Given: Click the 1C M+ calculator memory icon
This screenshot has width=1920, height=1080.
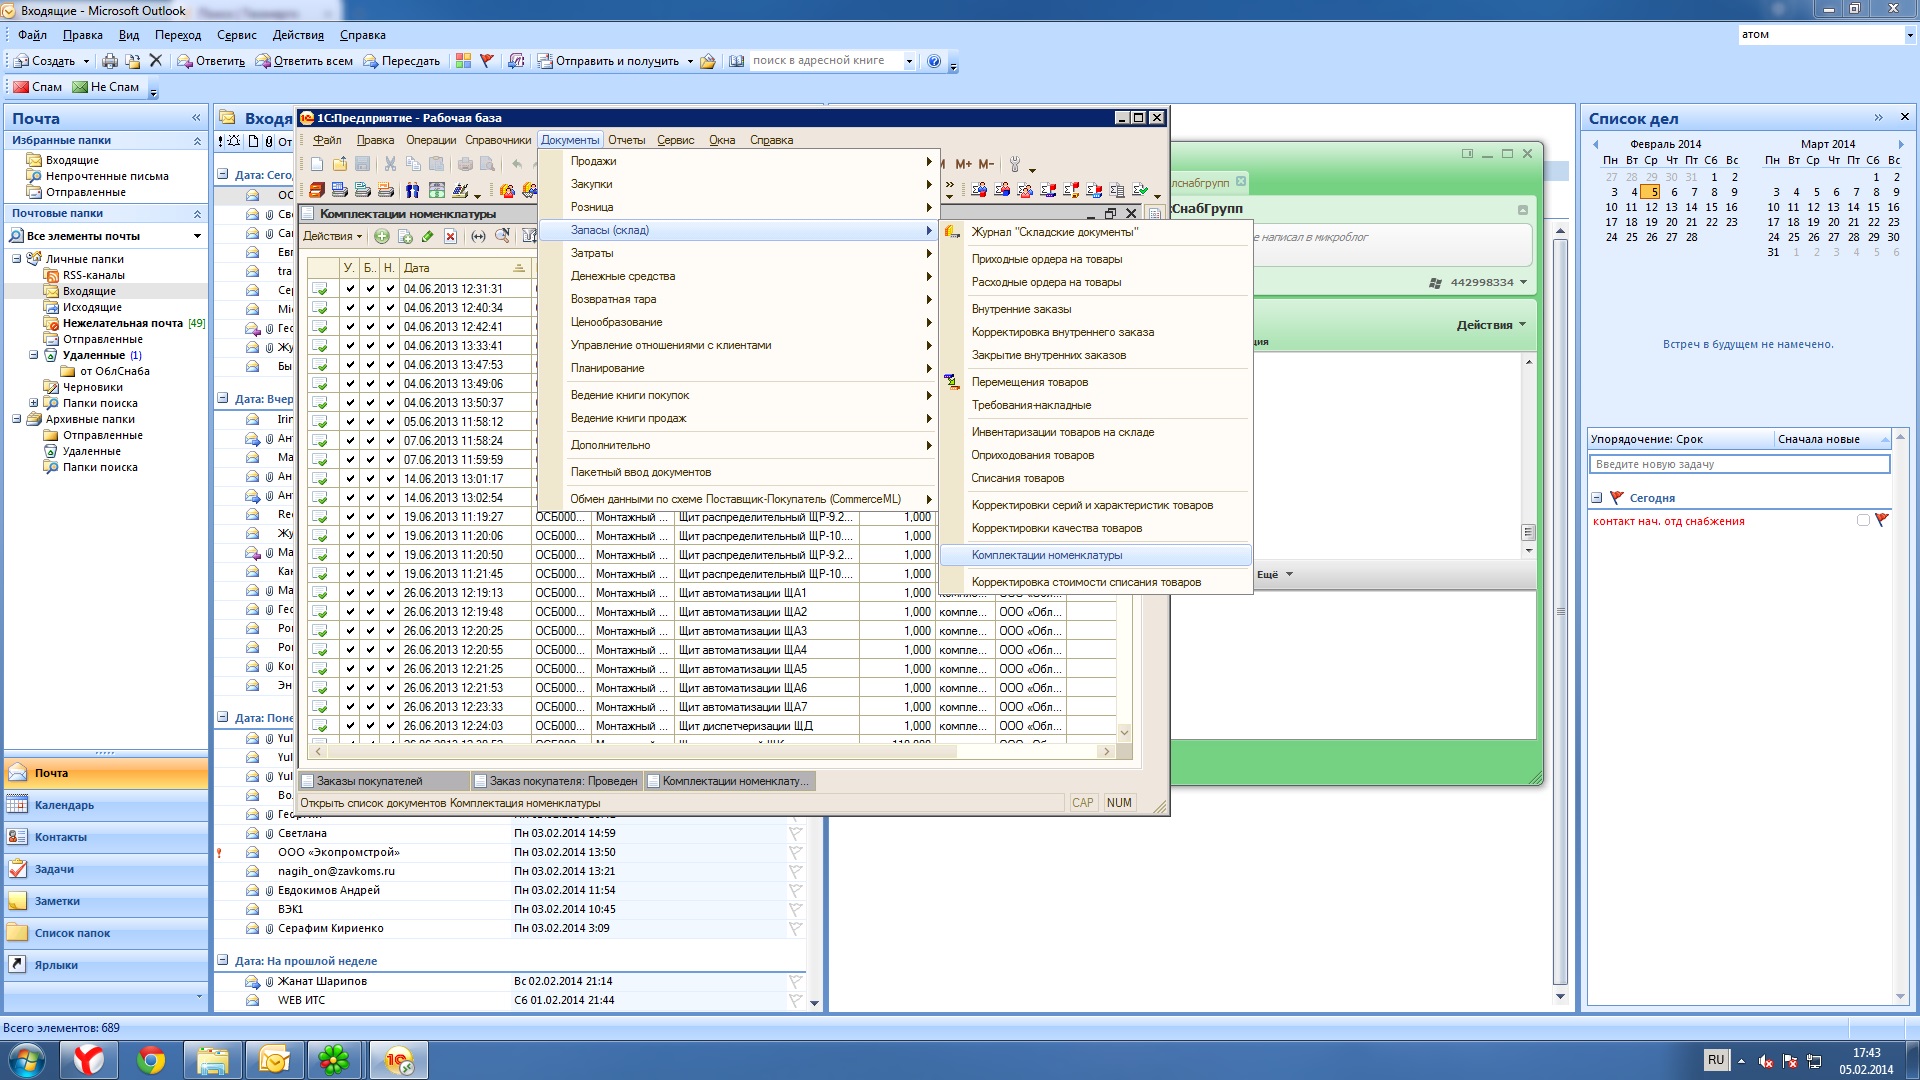Looking at the screenshot, I should [963, 164].
